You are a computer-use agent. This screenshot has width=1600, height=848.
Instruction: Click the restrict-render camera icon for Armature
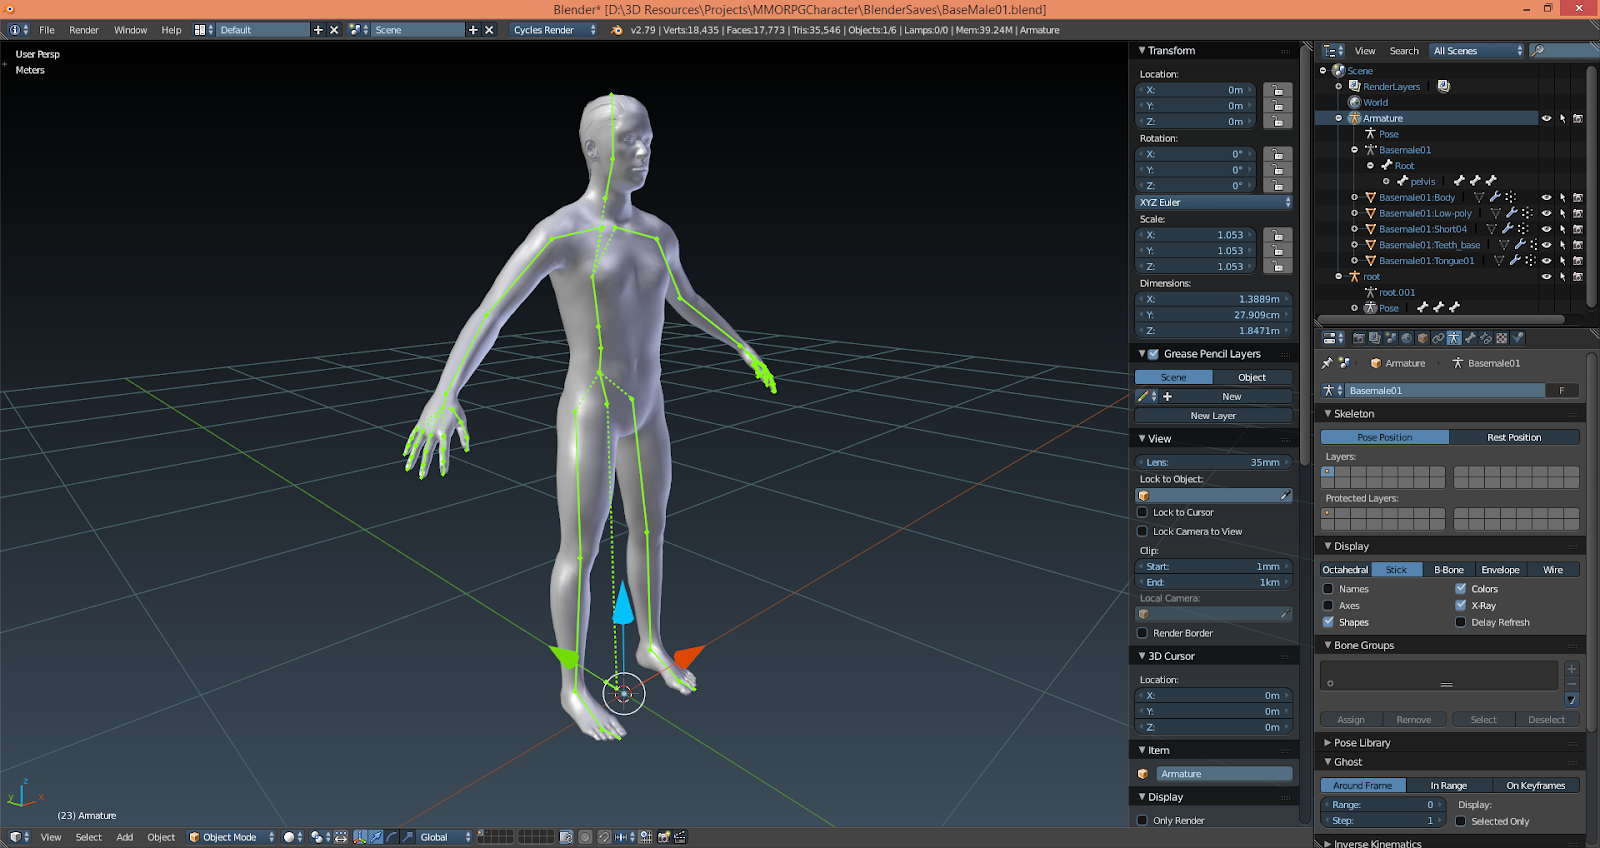tap(1578, 118)
